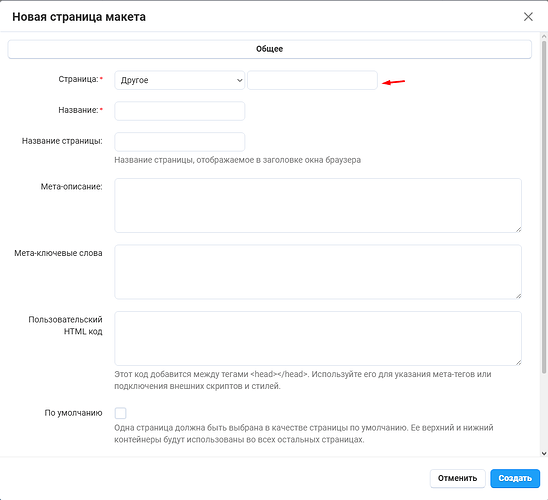Click the scrollbar up arrow
Viewport: 548px width, 500px height.
pyautogui.click(x=544, y=36)
